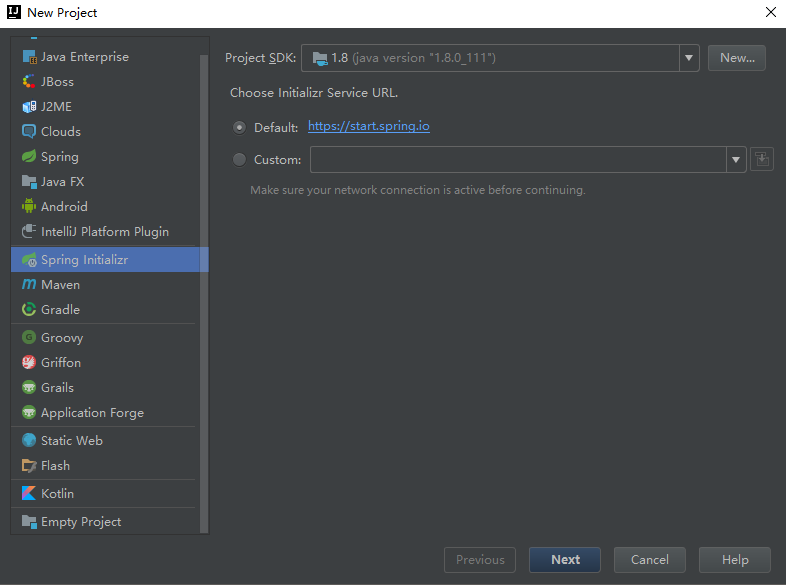Viewport: 786px width, 585px height.
Task: Click the Android robot icon
Action: coord(29,207)
